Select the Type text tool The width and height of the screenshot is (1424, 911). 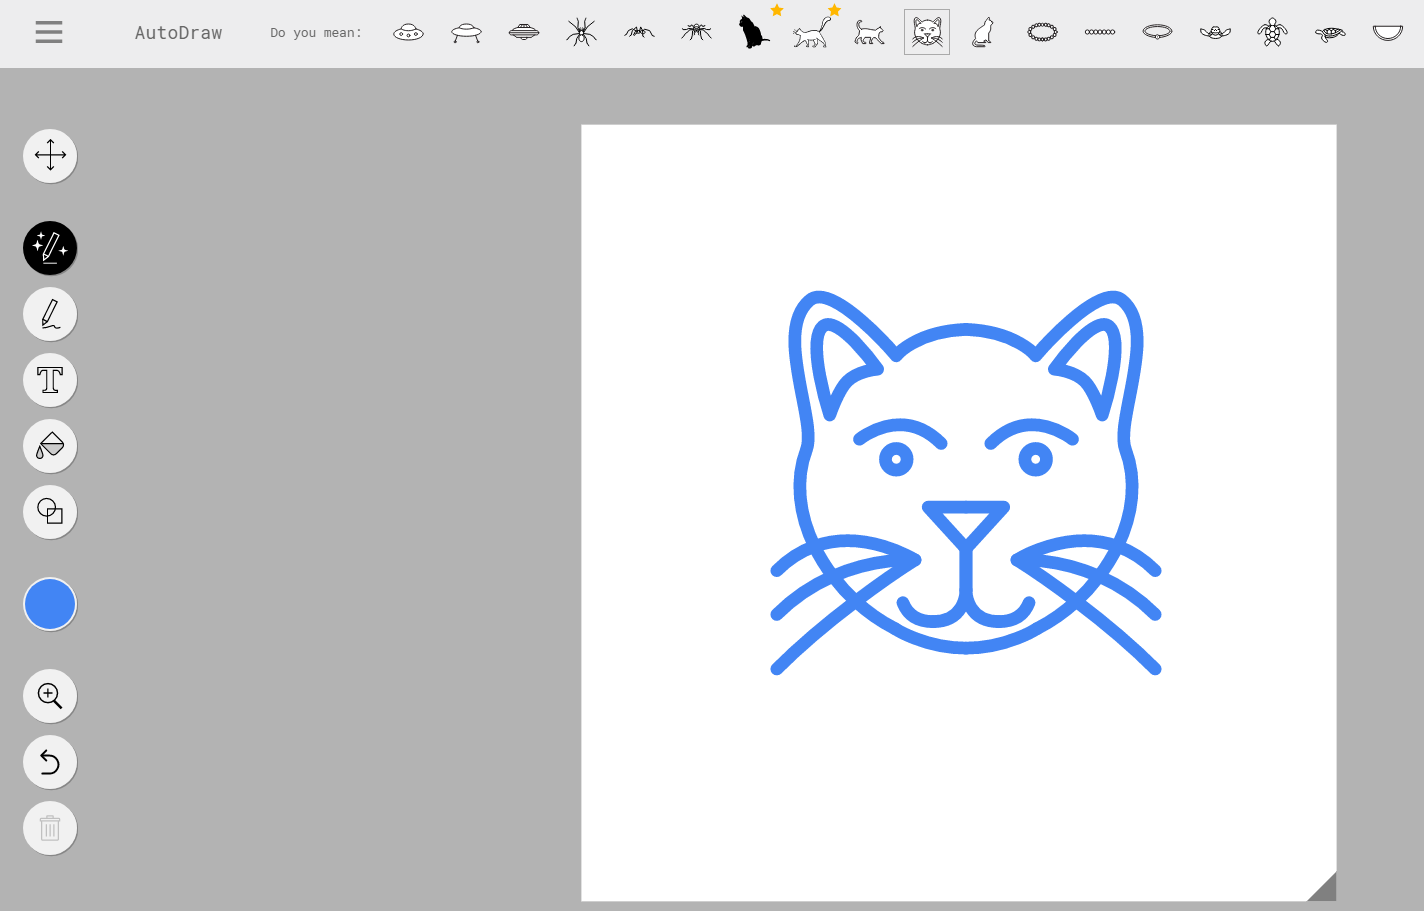point(50,380)
